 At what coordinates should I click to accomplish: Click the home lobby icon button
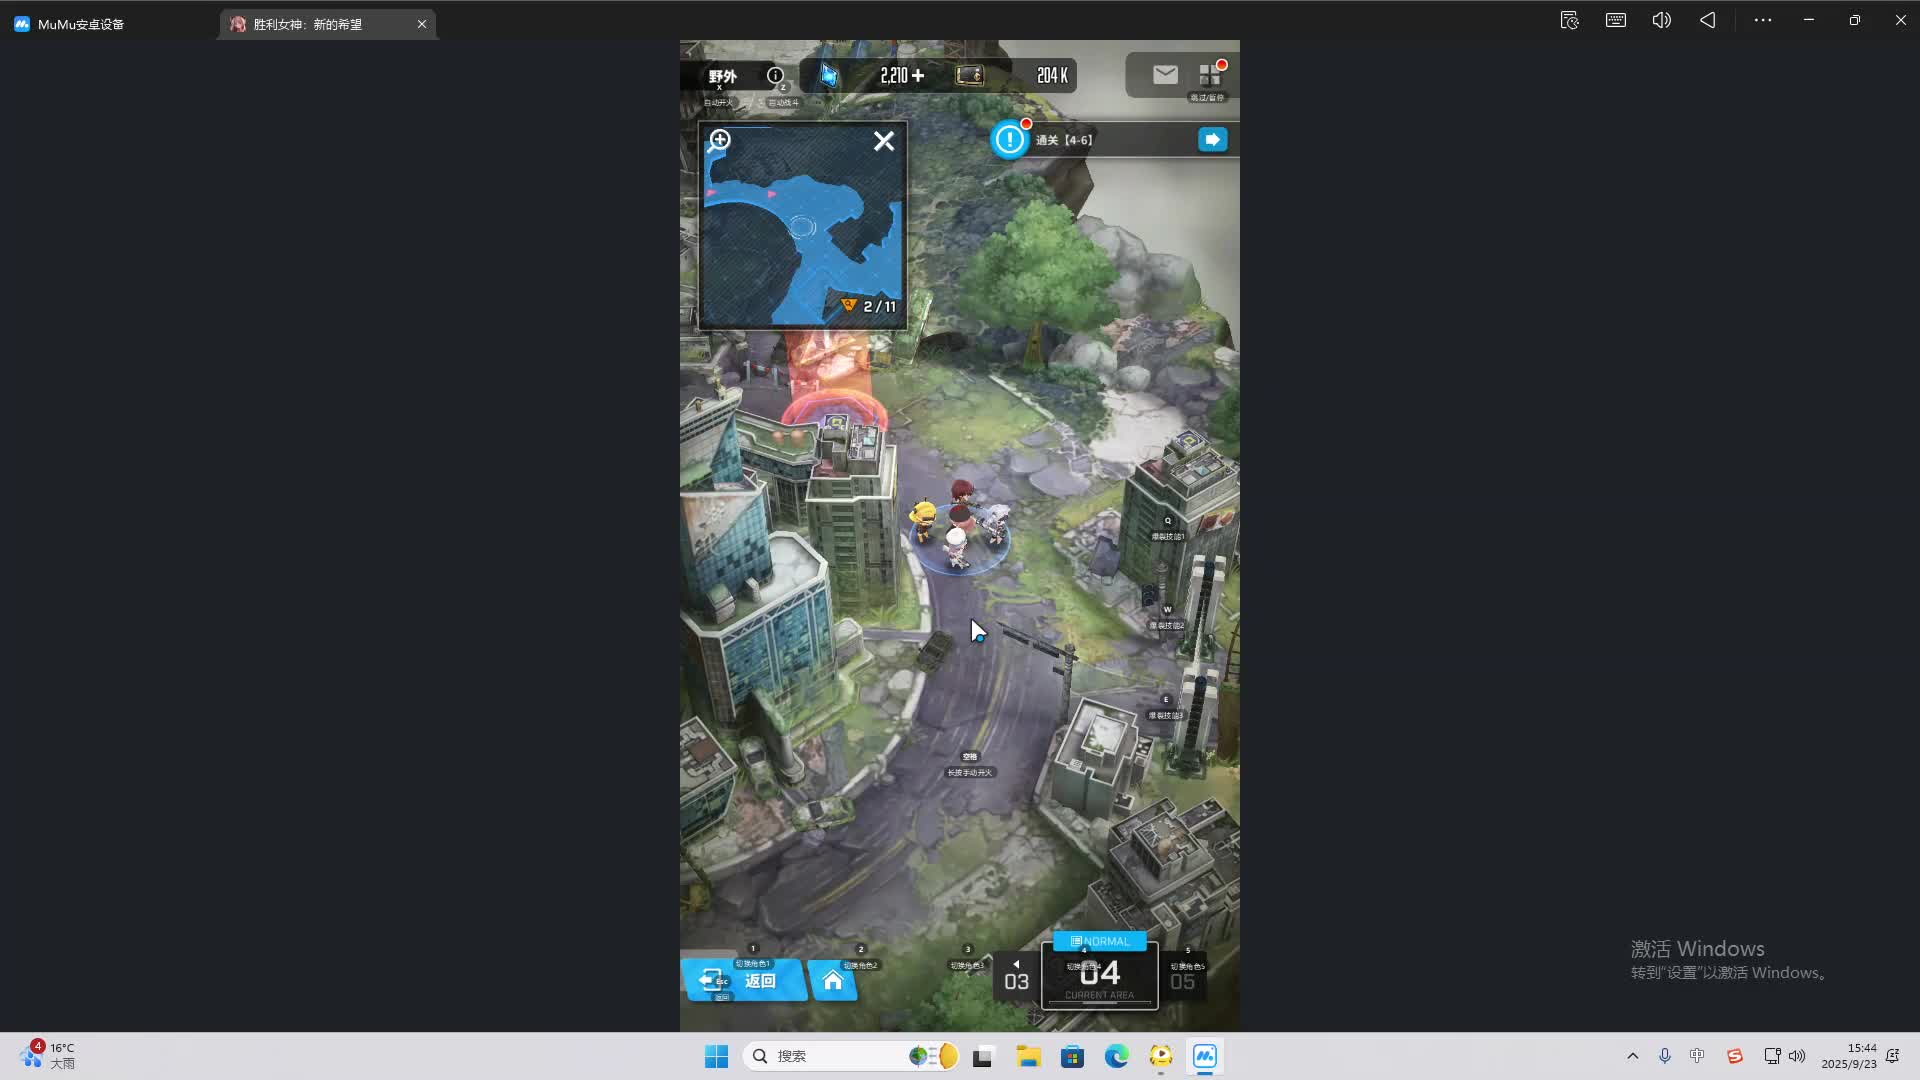pyautogui.click(x=833, y=980)
